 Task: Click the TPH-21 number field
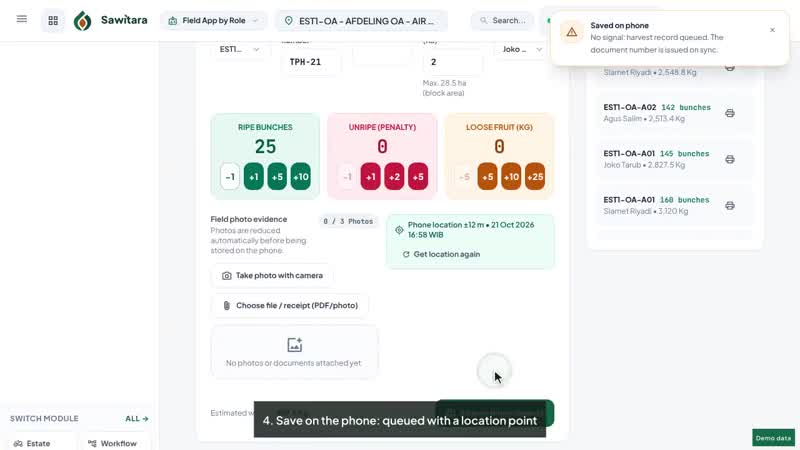(x=311, y=62)
